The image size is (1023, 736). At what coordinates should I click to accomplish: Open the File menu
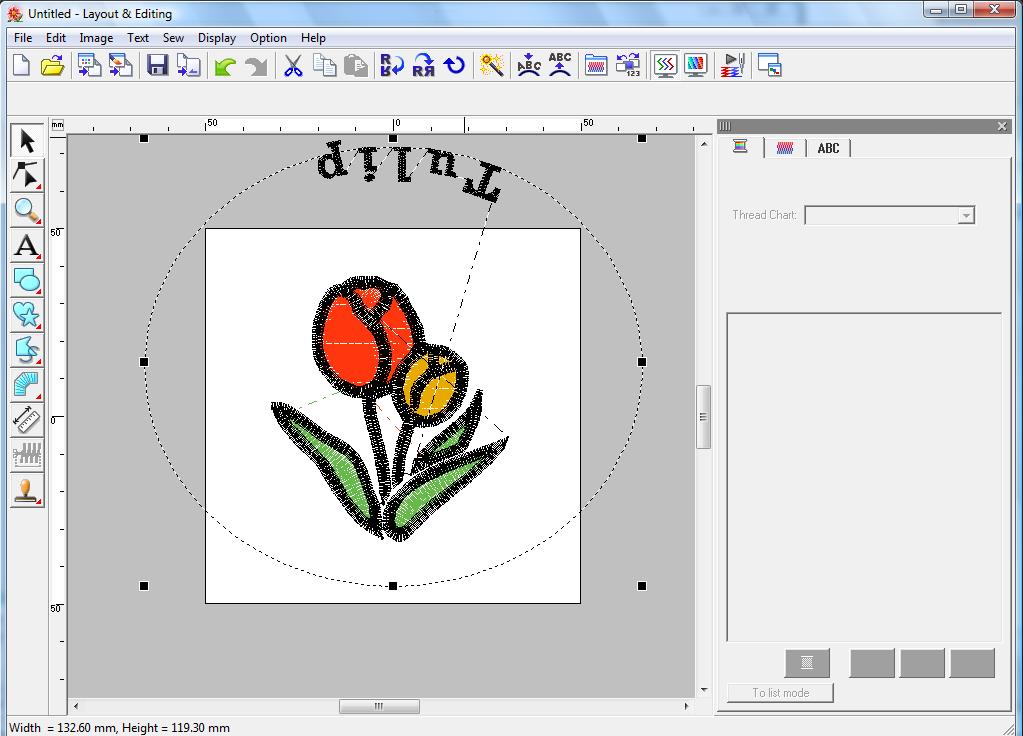[23, 38]
